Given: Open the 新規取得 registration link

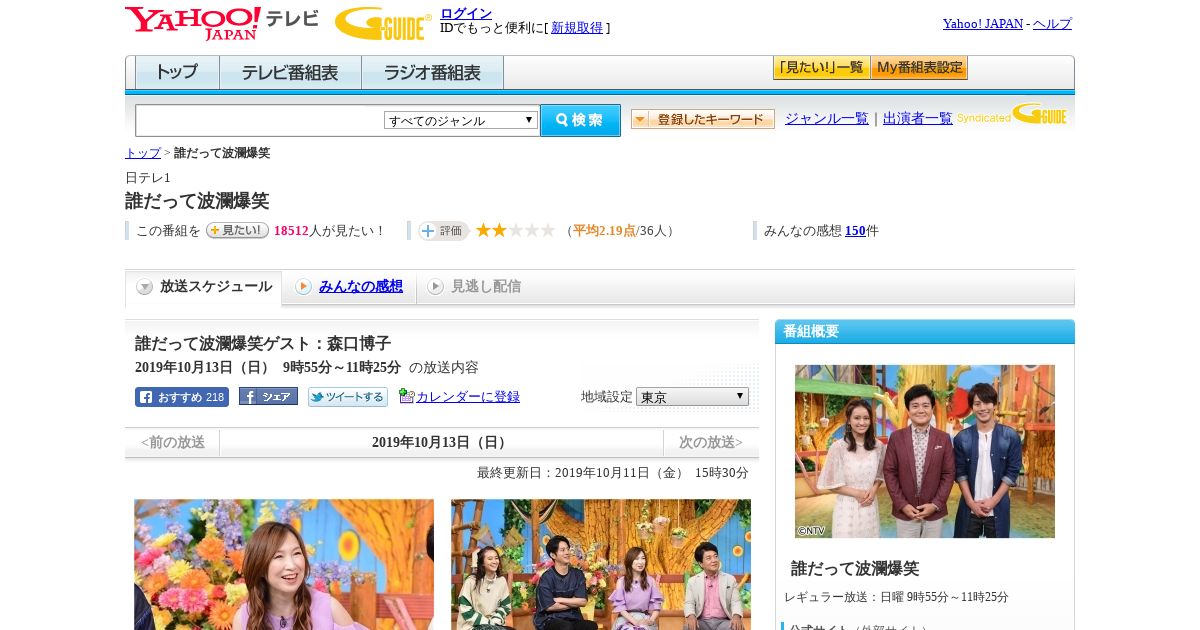Looking at the screenshot, I should (577, 28).
